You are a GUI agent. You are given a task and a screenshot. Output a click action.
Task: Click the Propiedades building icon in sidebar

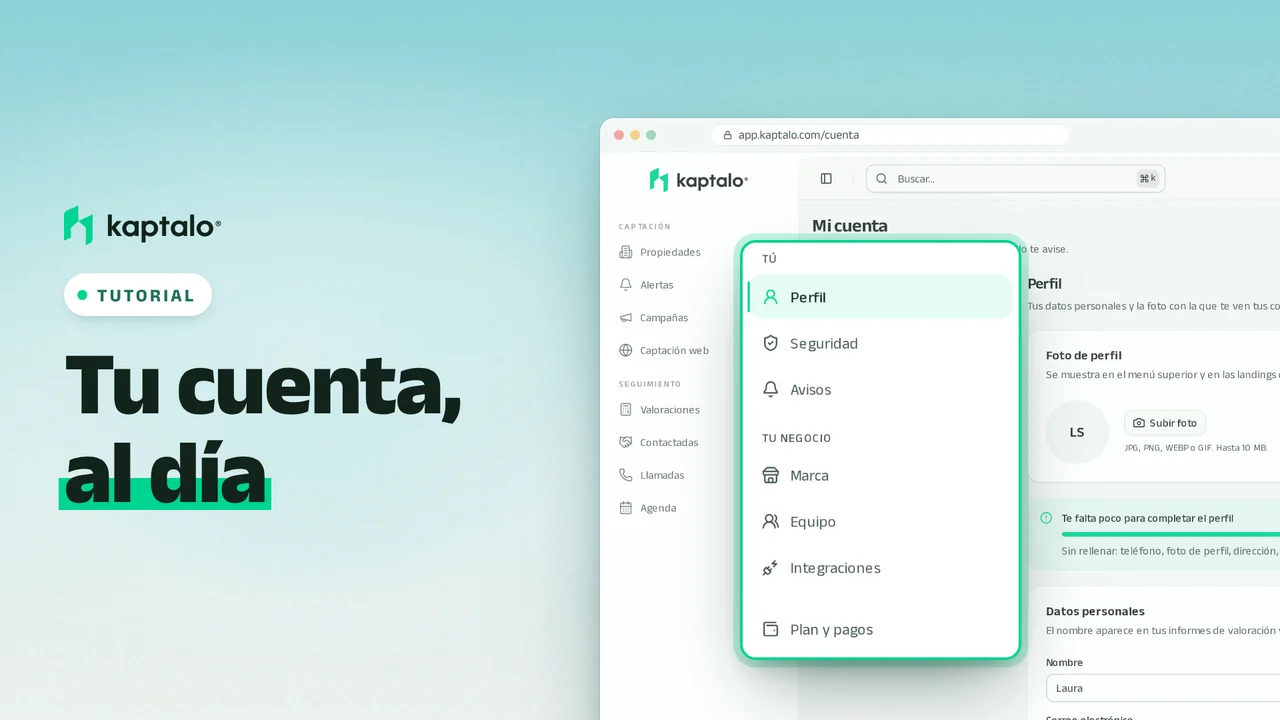pyautogui.click(x=626, y=252)
